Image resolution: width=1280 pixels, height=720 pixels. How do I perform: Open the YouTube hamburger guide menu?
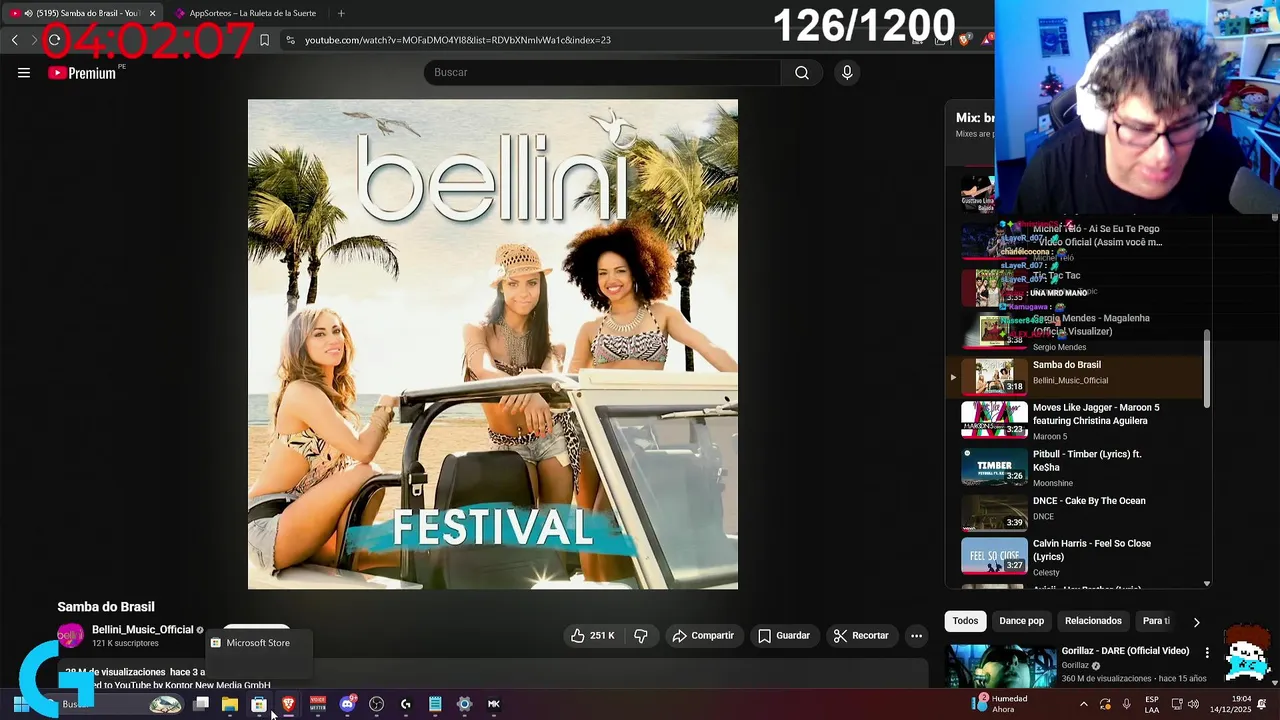tap(24, 72)
